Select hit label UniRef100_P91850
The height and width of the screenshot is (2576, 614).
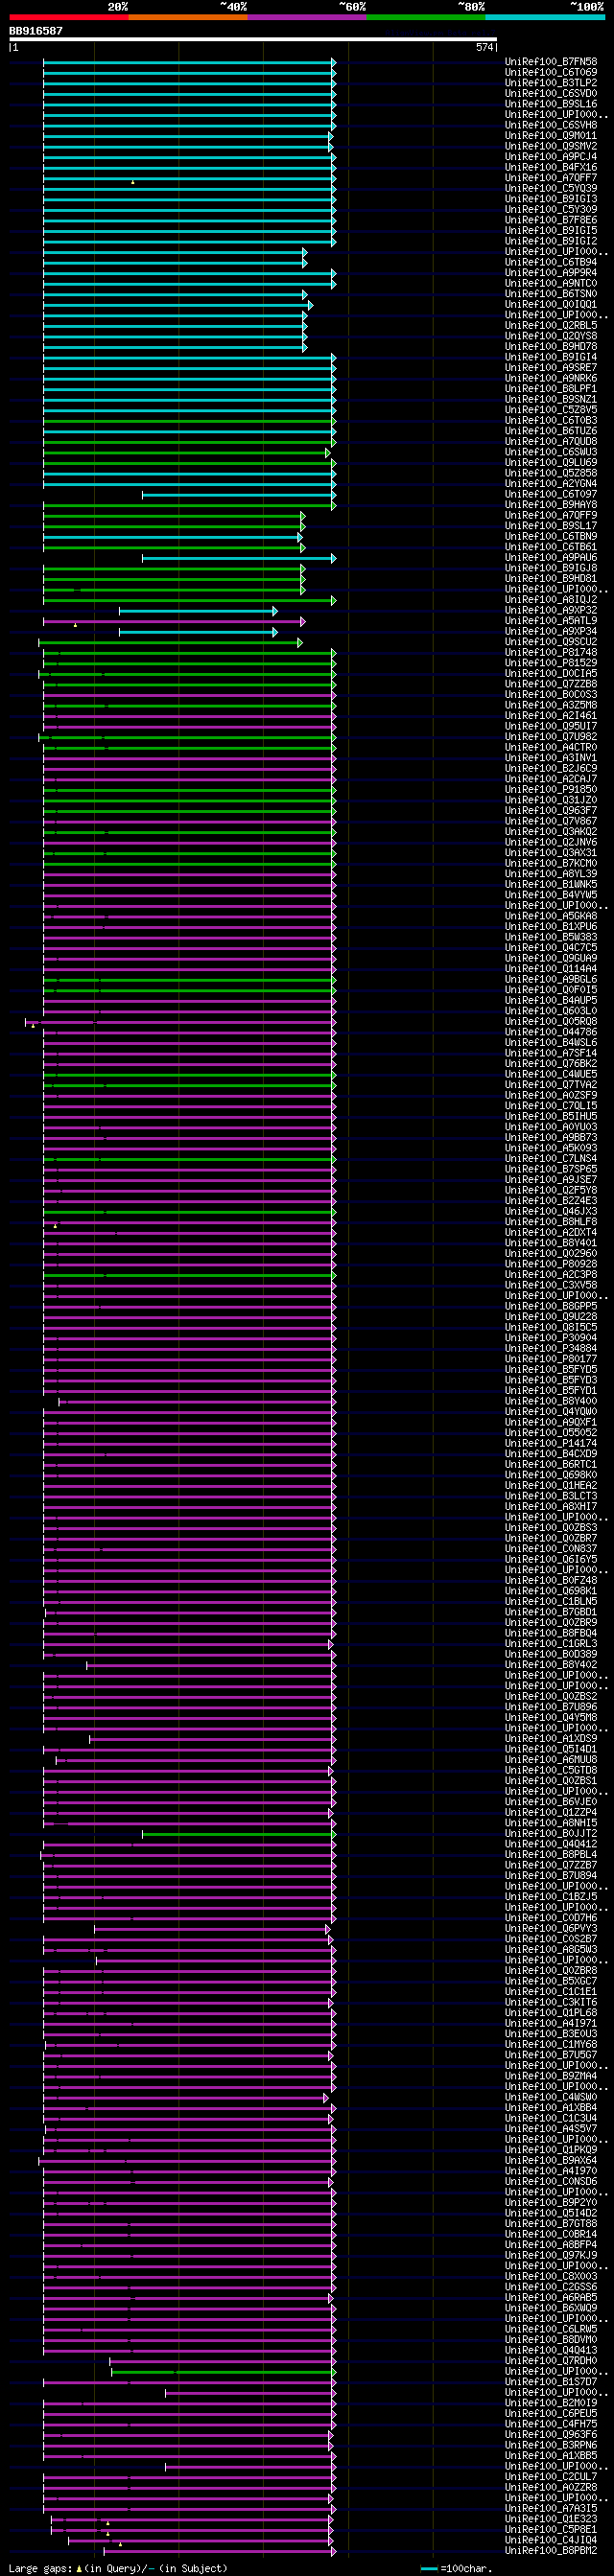(551, 789)
